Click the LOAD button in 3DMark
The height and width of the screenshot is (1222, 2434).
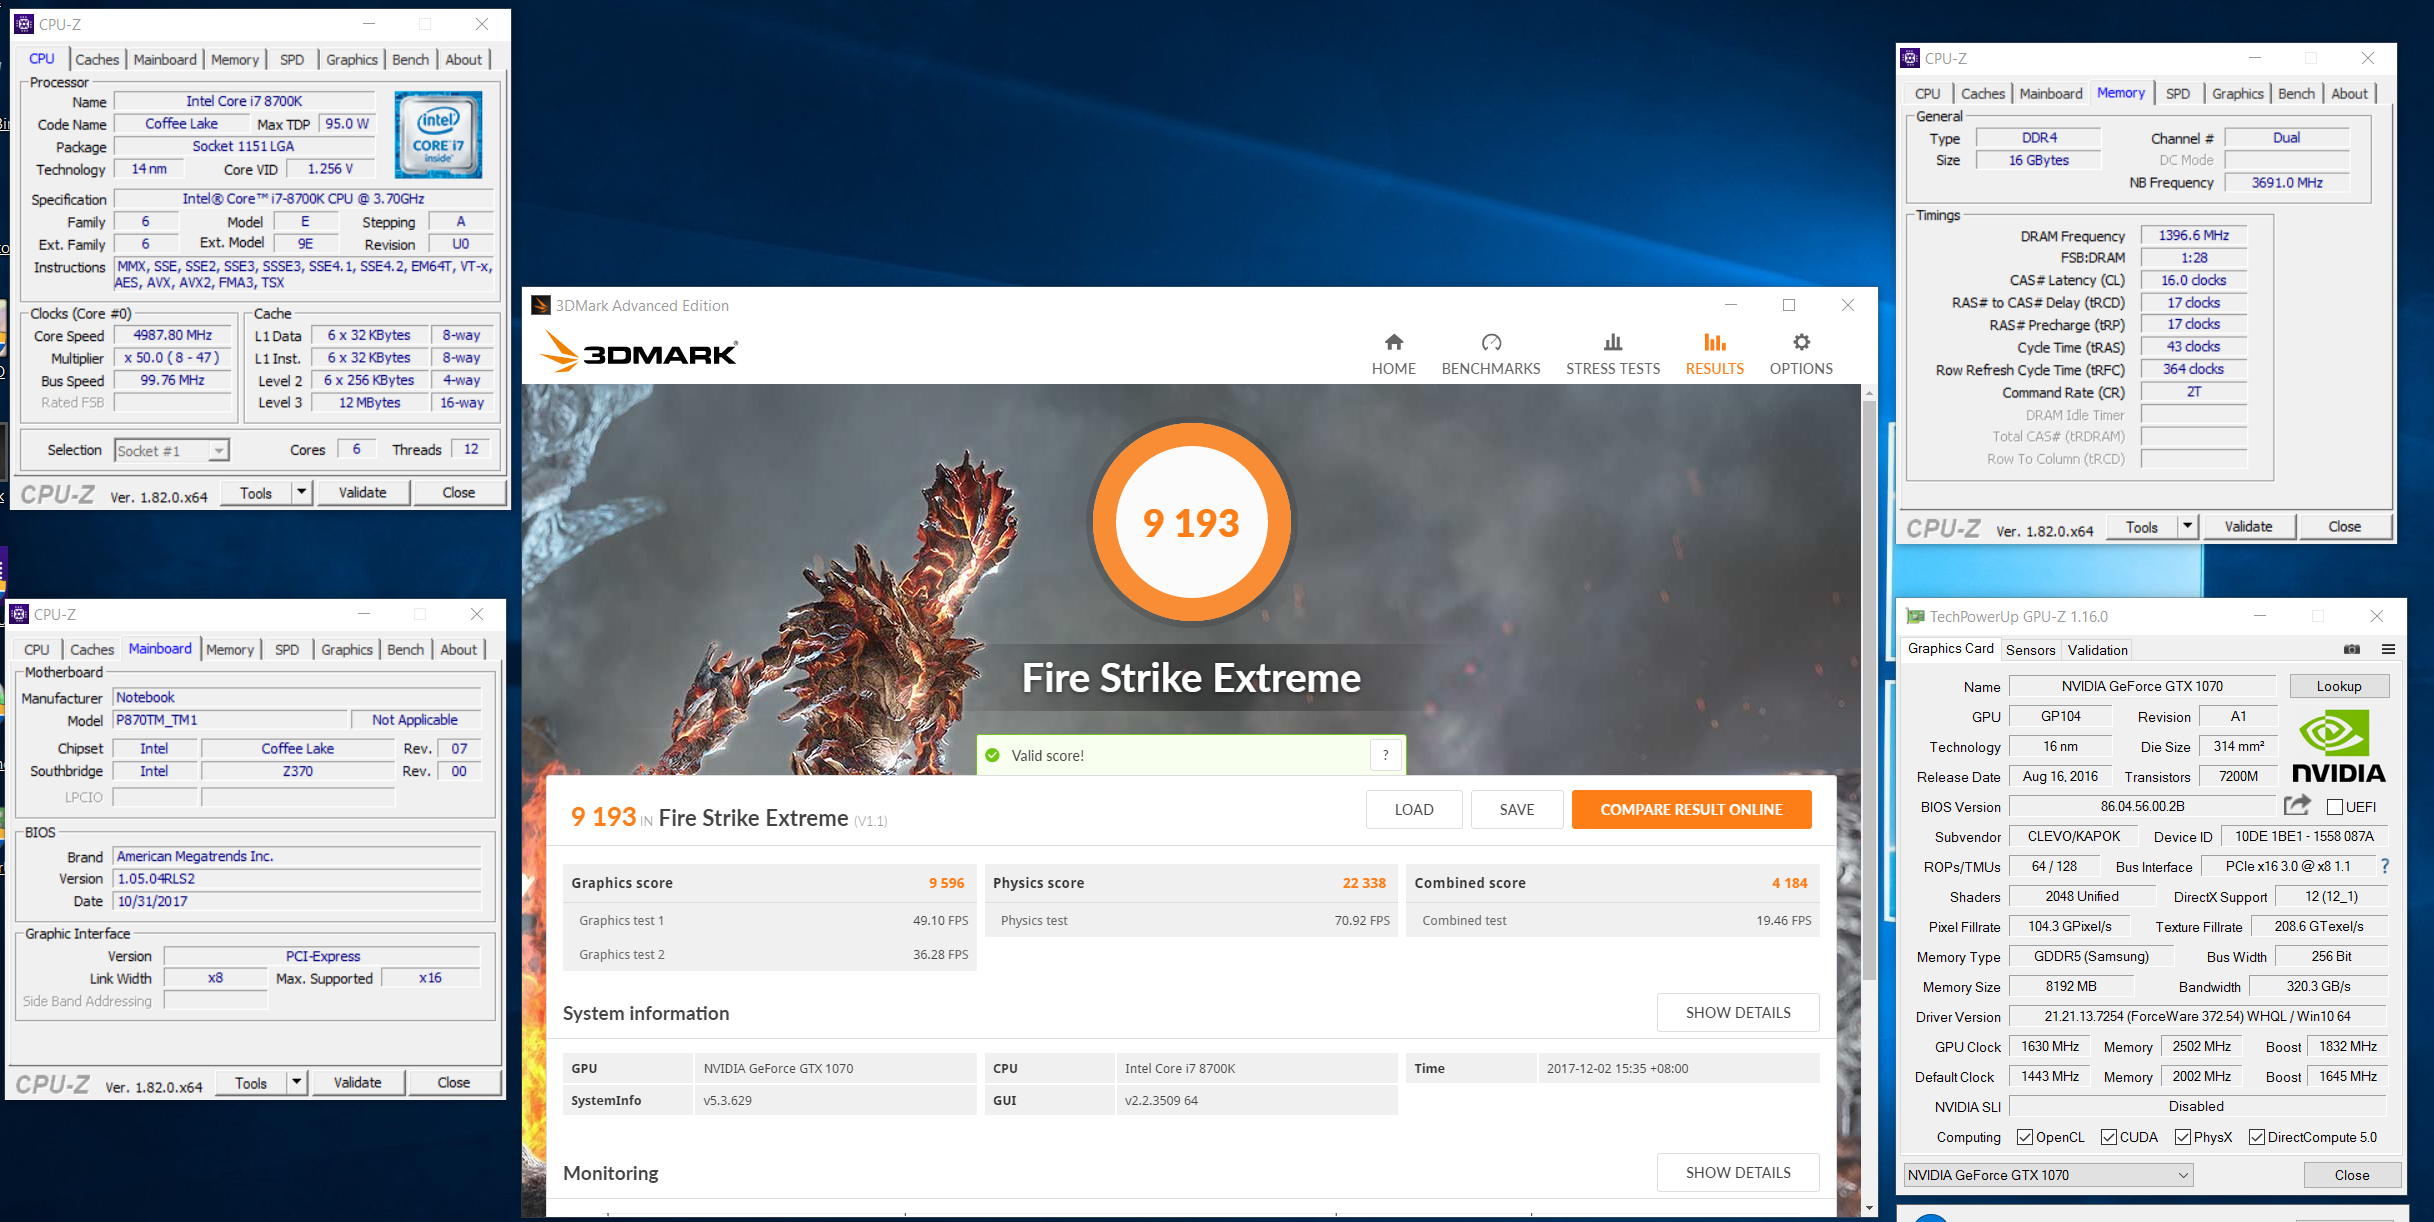click(x=1414, y=809)
